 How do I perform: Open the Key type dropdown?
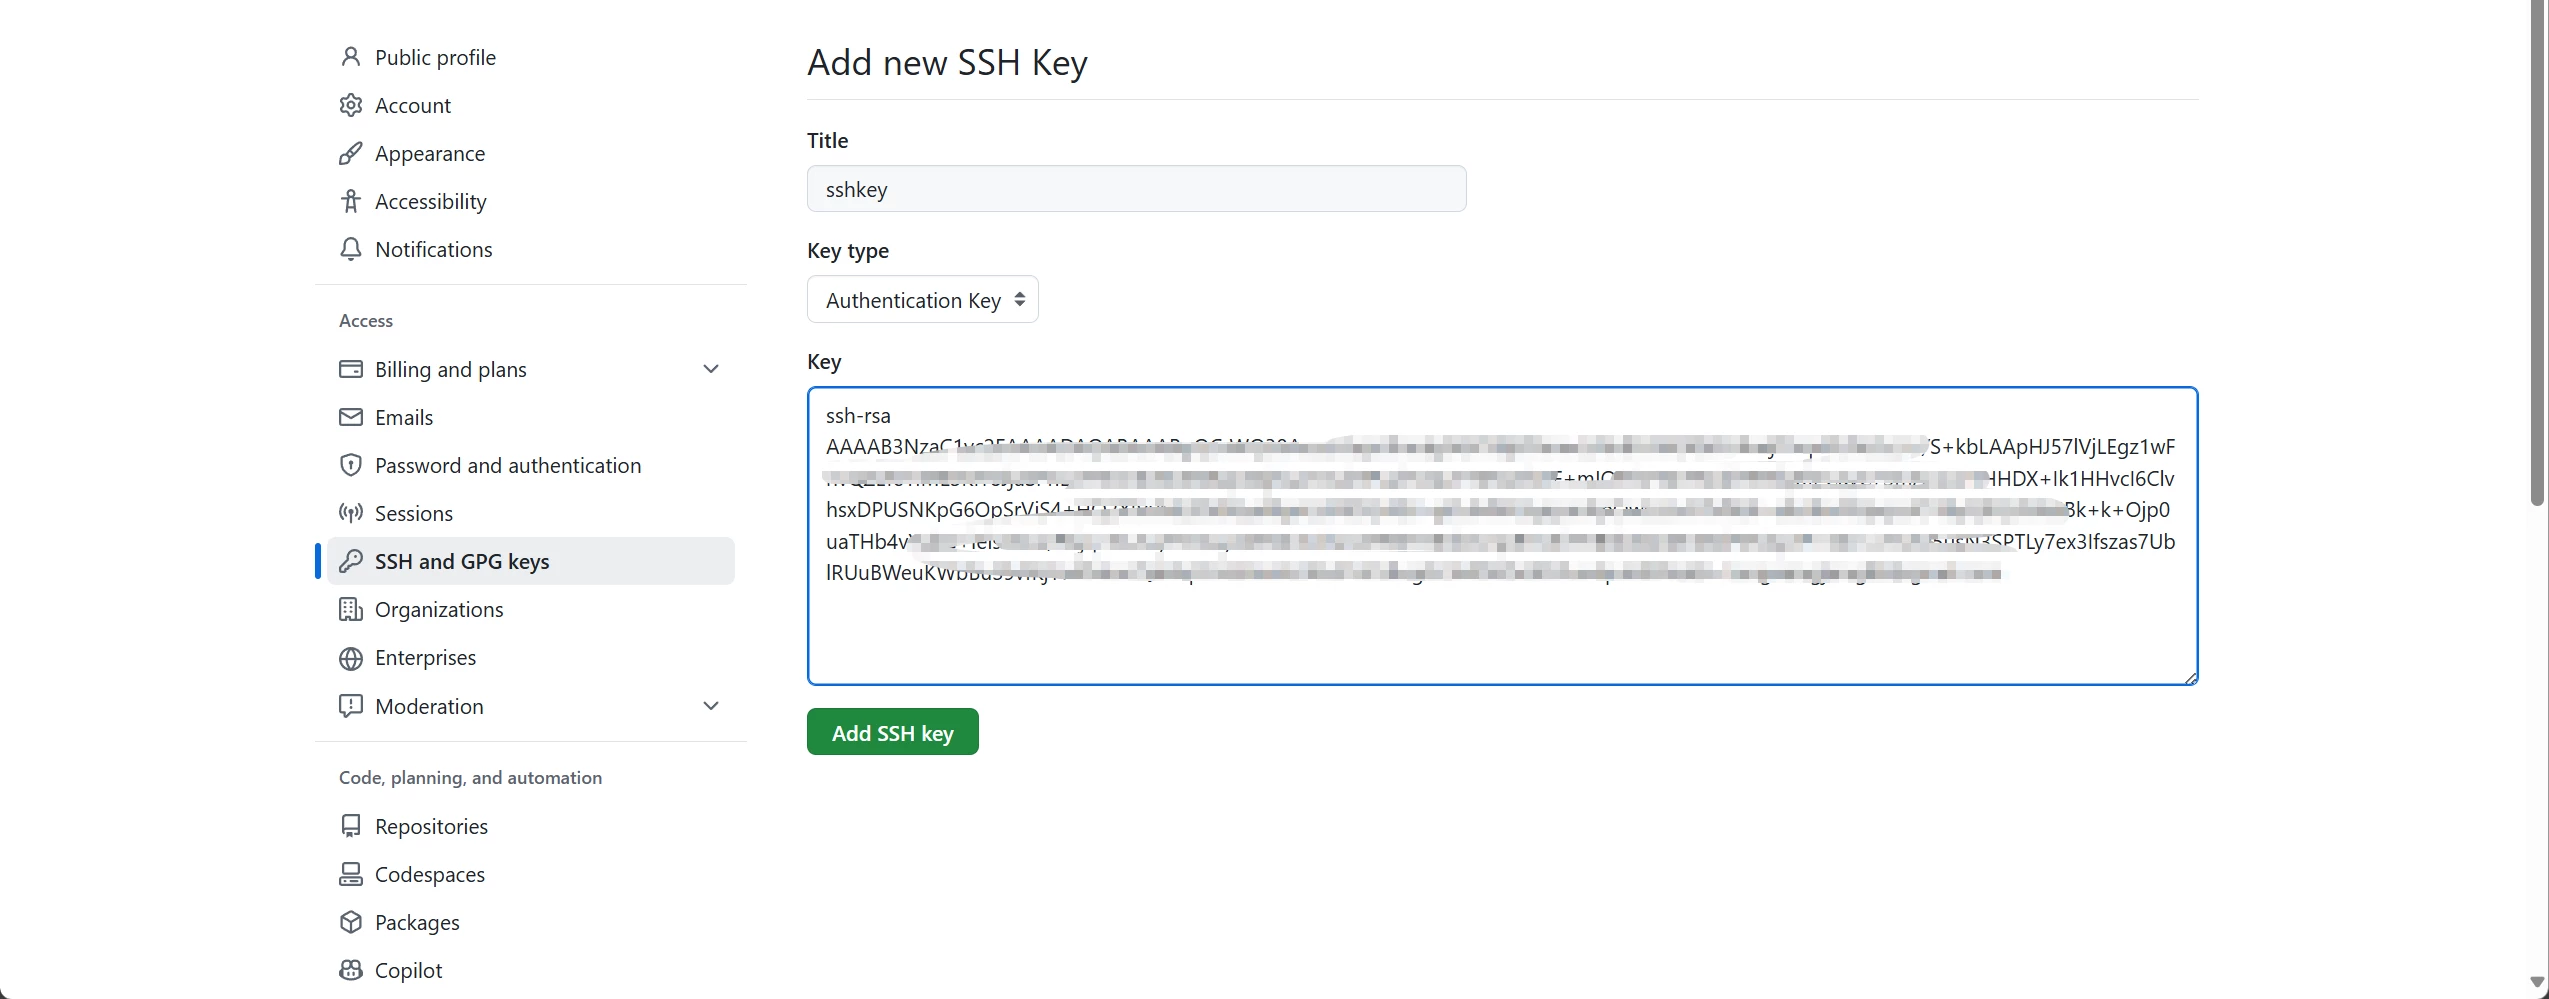922,300
